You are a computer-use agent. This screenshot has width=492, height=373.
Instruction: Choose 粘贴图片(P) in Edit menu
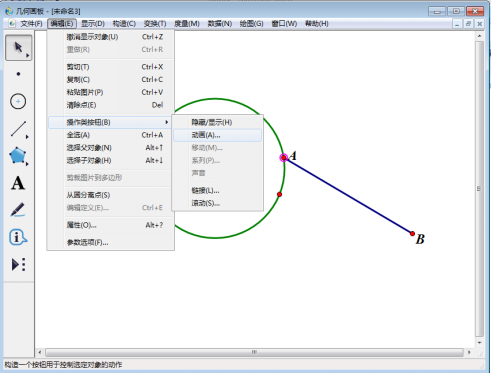(111, 92)
